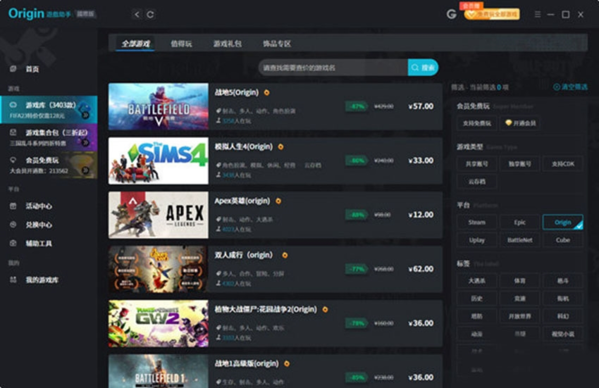This screenshot has height=388, width=599.
Task: Click the back arrow icon in title bar
Action: 137,15
